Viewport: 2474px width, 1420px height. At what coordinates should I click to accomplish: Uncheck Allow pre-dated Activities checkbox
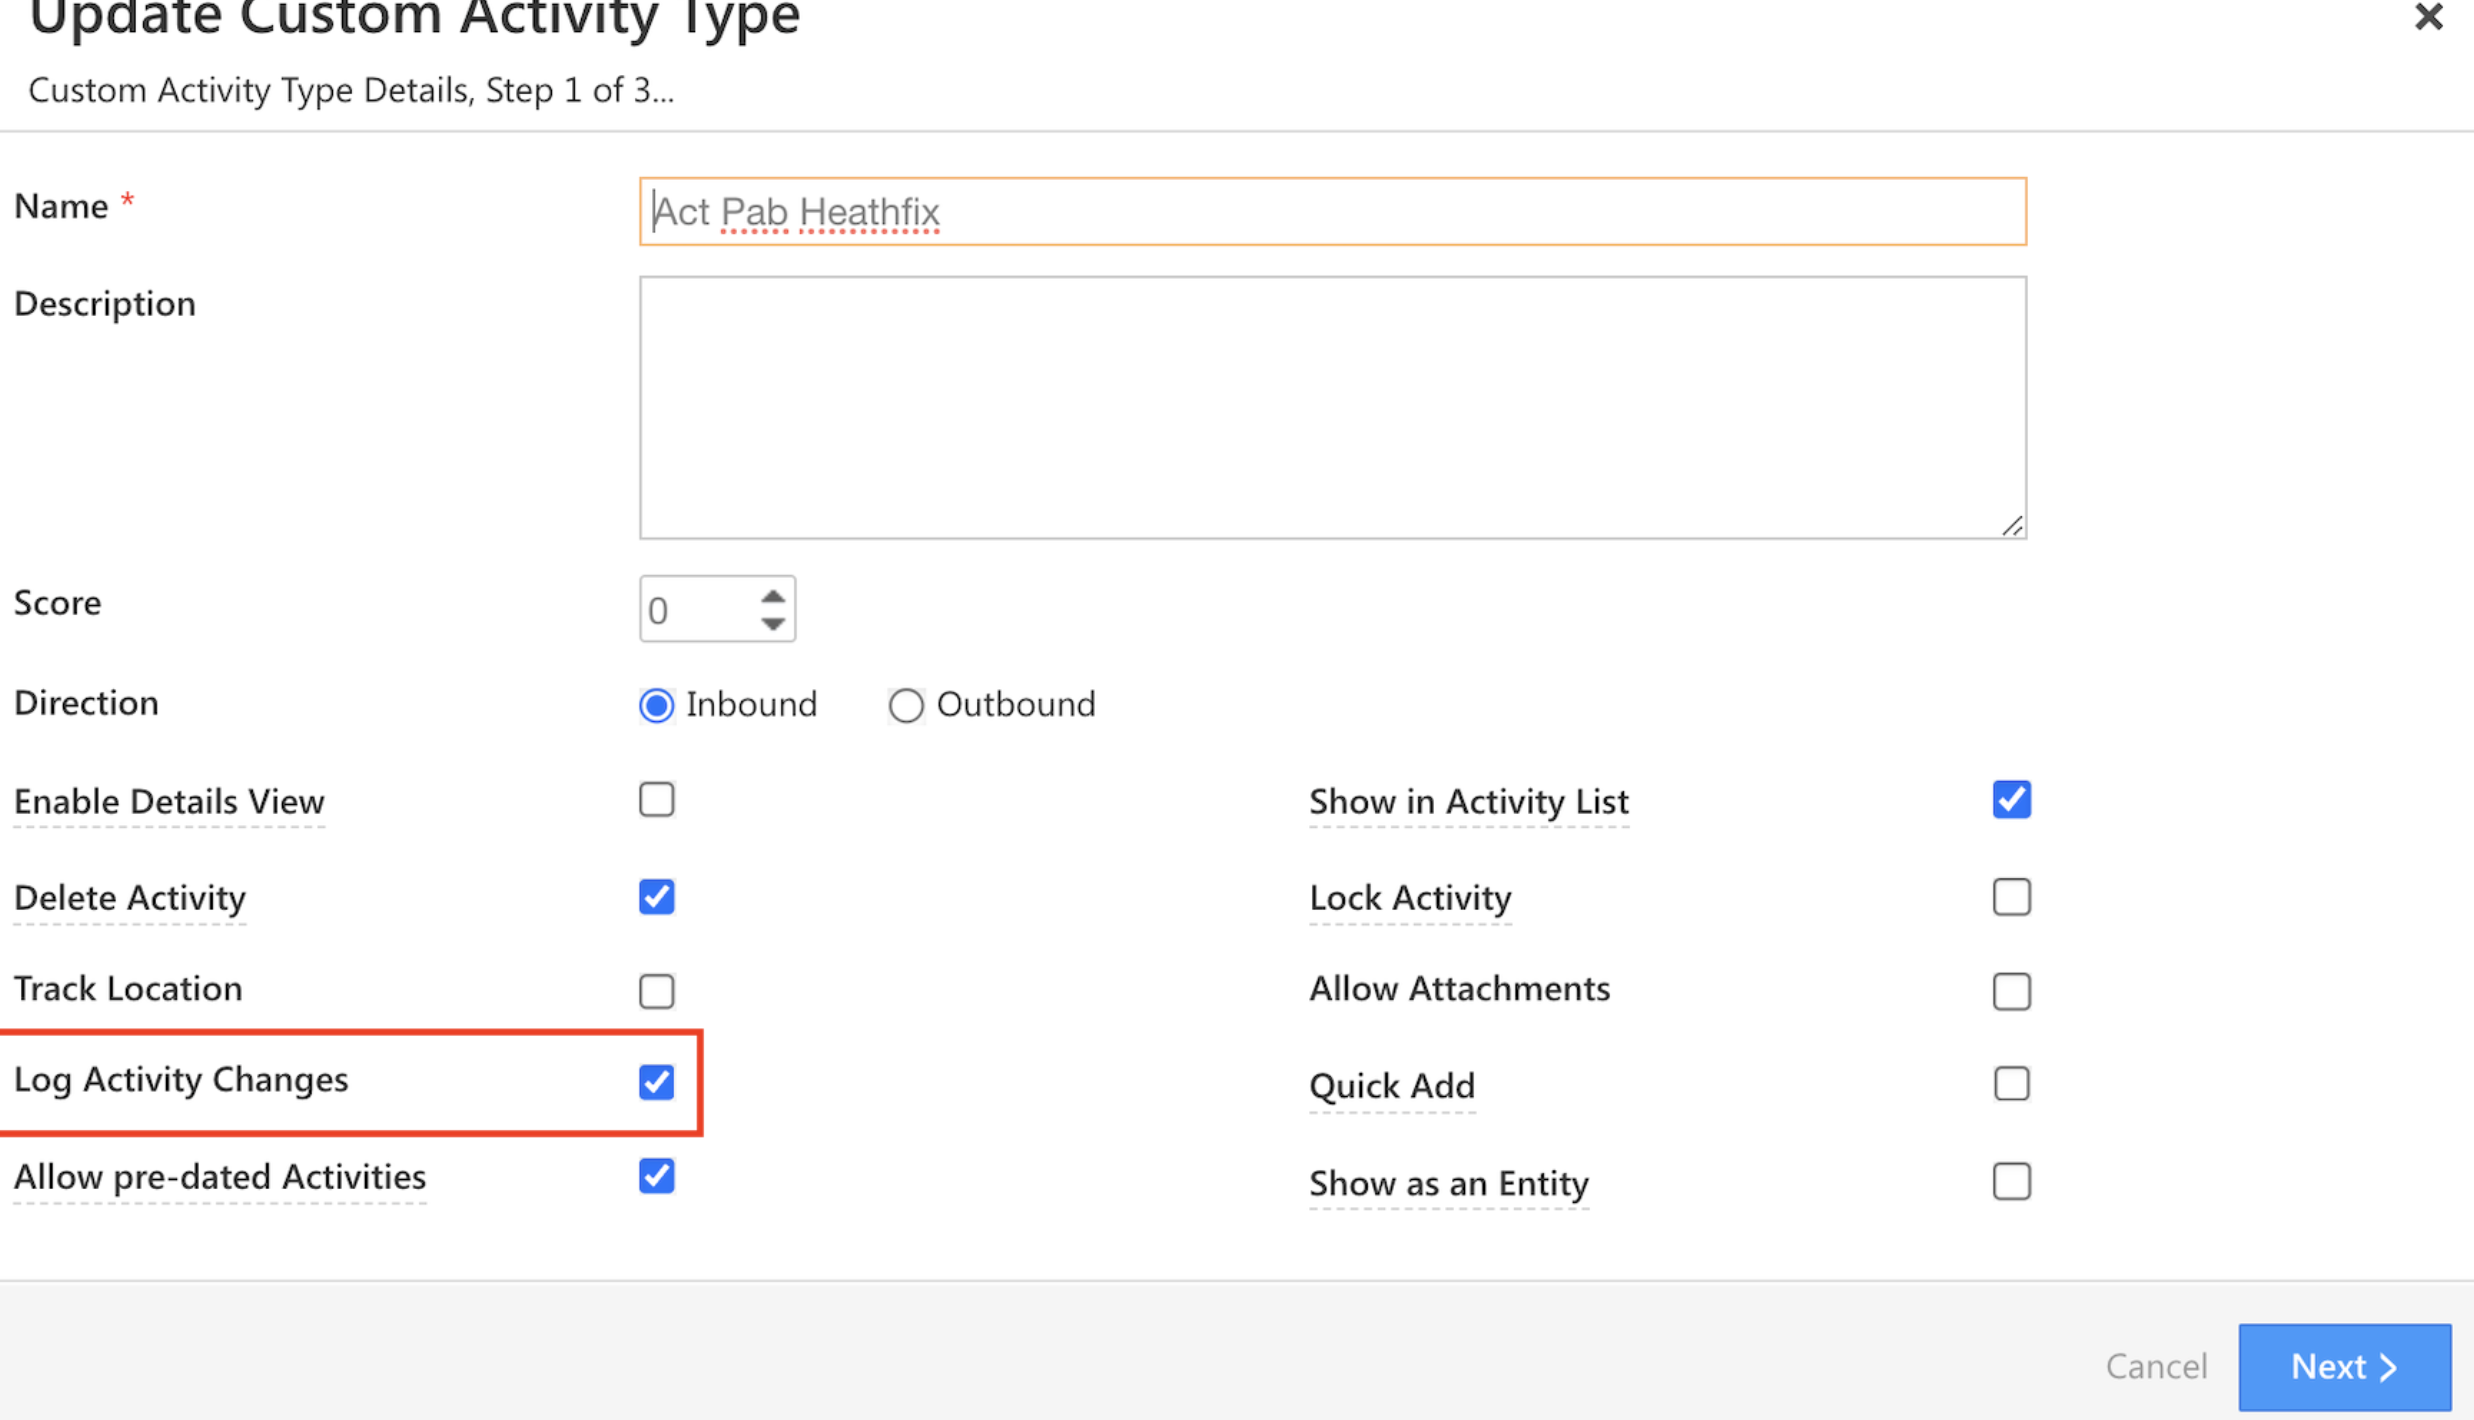pyautogui.click(x=657, y=1176)
